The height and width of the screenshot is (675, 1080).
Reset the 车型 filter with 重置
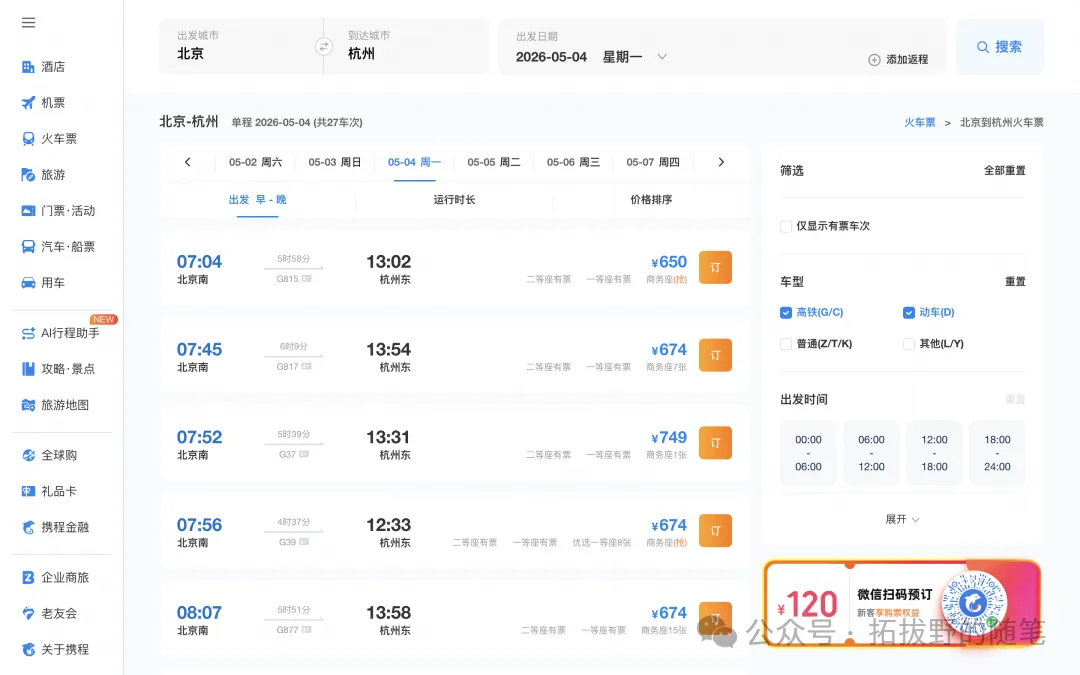click(x=1015, y=282)
